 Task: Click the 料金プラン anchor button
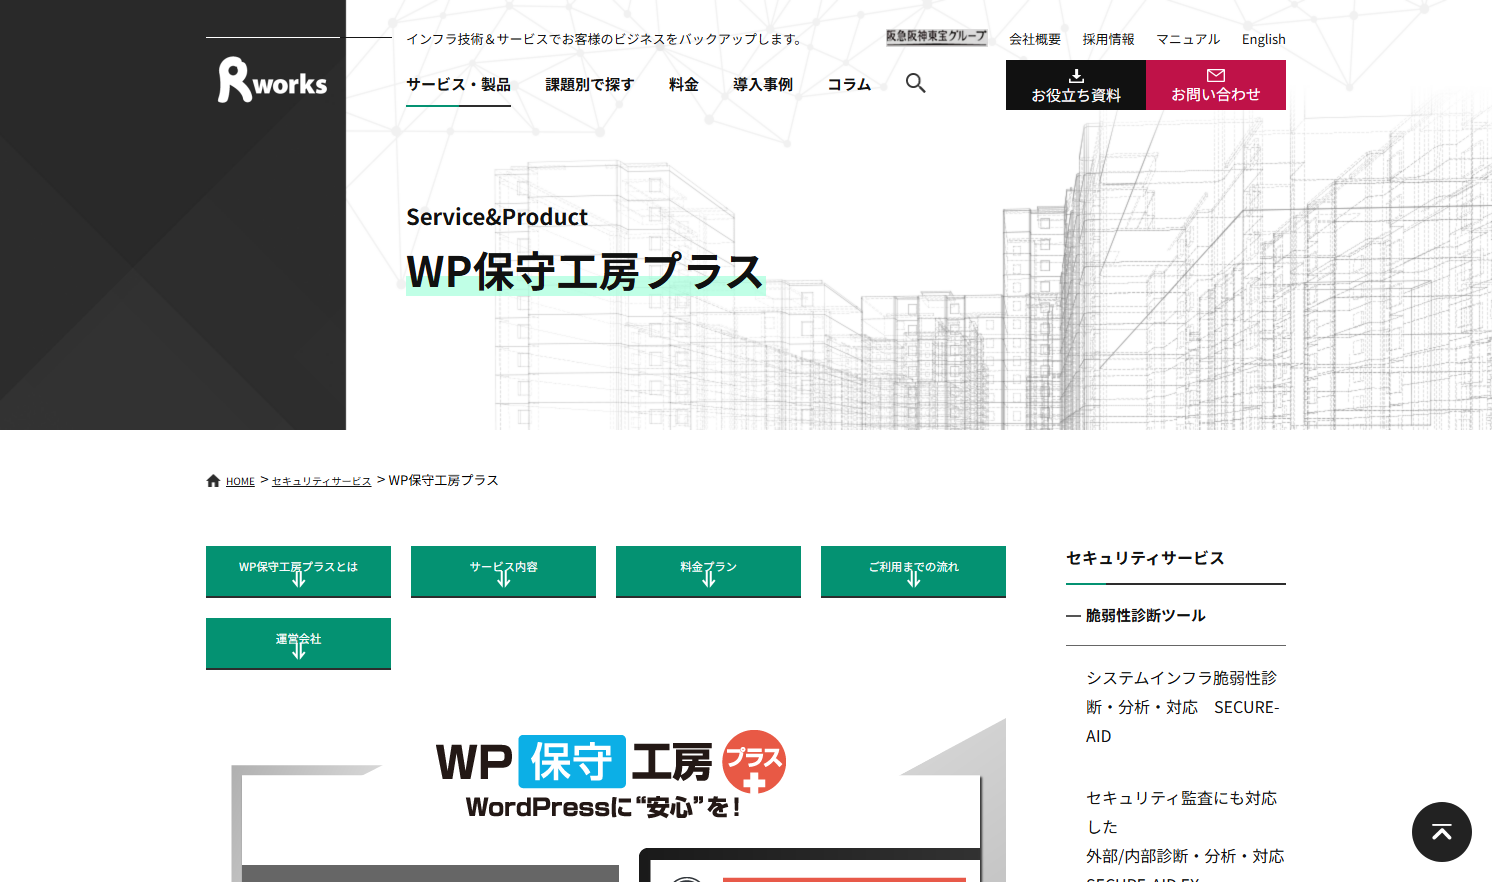tap(708, 571)
